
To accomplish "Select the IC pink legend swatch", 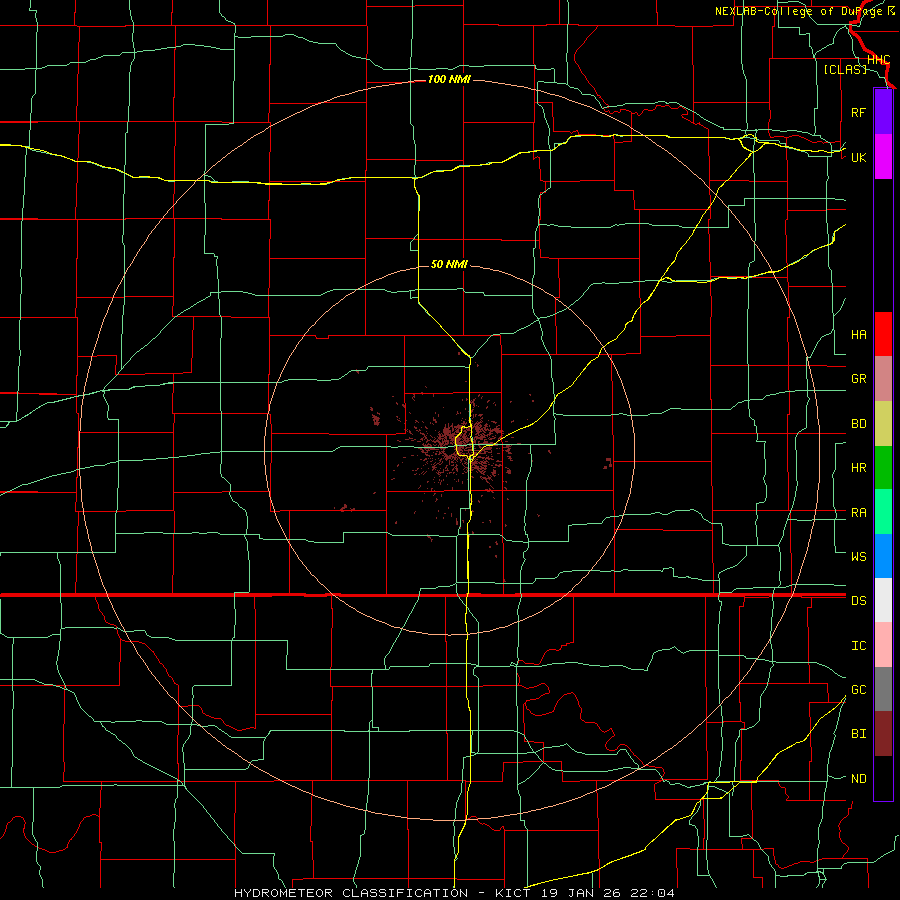I will pos(883,645).
